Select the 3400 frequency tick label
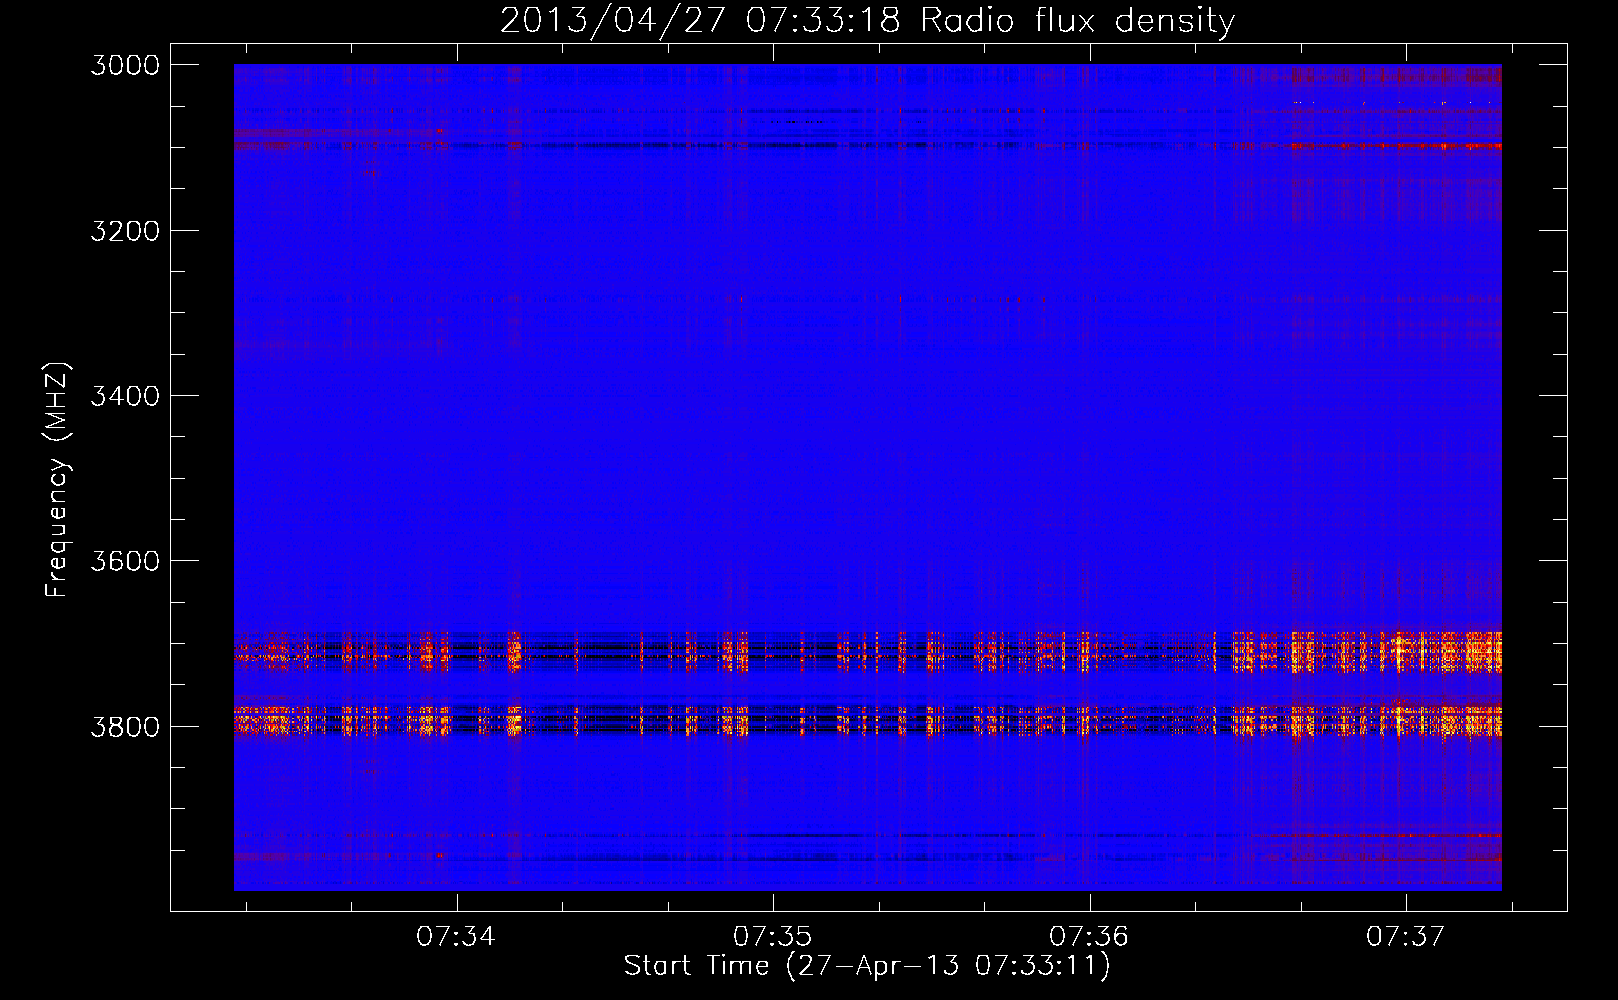Image resolution: width=1618 pixels, height=1000 pixels. 125,396
